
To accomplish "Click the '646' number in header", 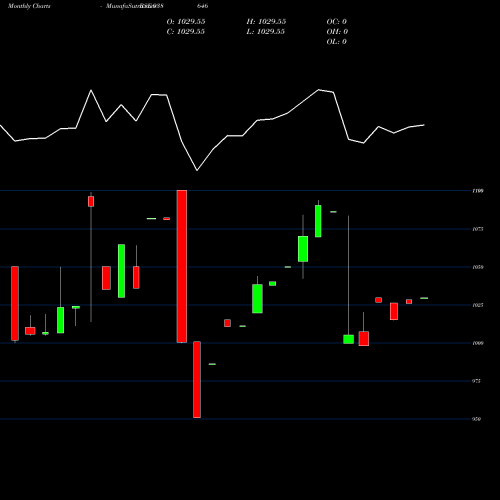I will click(203, 6).
